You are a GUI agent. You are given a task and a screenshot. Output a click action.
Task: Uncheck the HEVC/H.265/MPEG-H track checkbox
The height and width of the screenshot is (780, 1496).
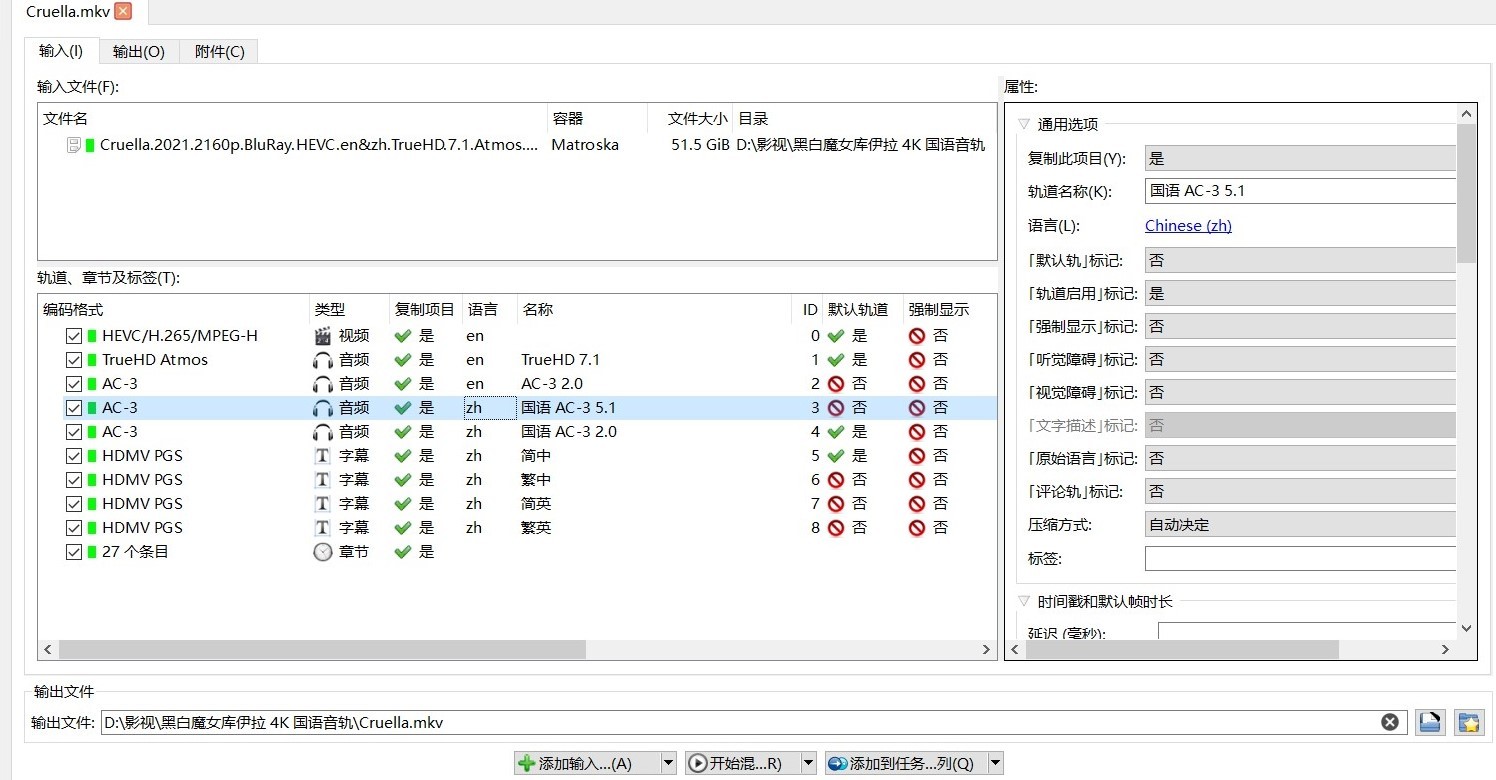tap(73, 336)
